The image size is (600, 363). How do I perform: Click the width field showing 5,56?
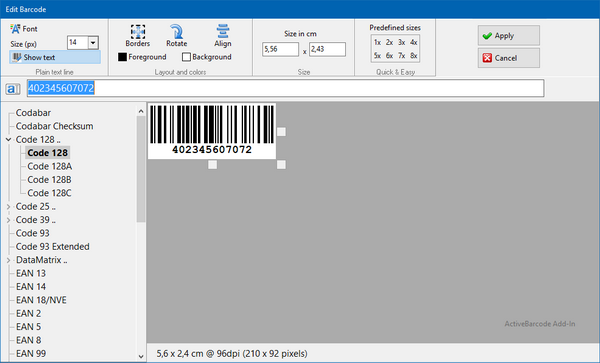click(x=280, y=49)
